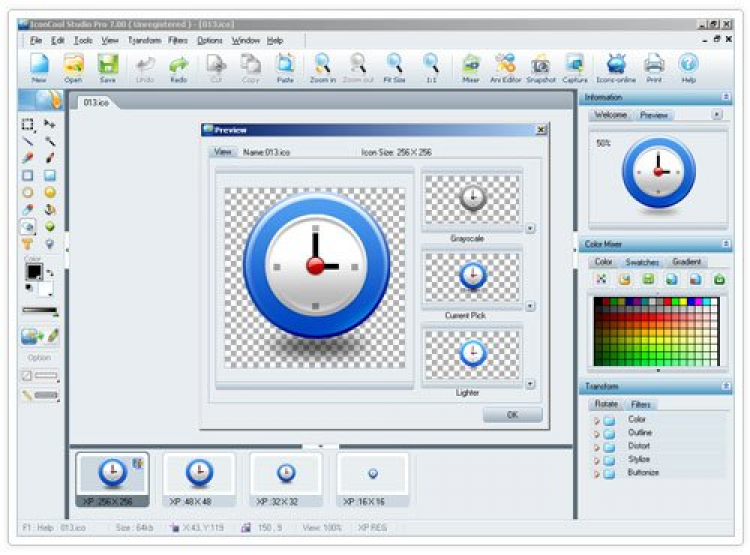
Task: Open Help from the toolbar
Action: (x=688, y=68)
